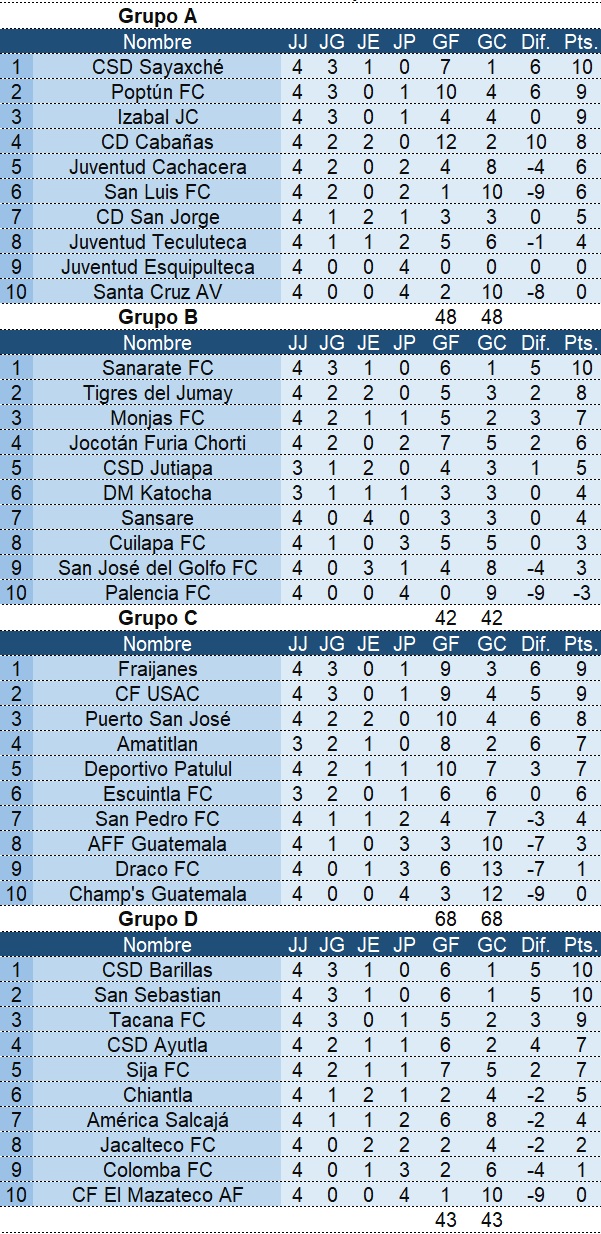
Task: Click the Pts. header of Grupo A table
Action: pos(580,42)
